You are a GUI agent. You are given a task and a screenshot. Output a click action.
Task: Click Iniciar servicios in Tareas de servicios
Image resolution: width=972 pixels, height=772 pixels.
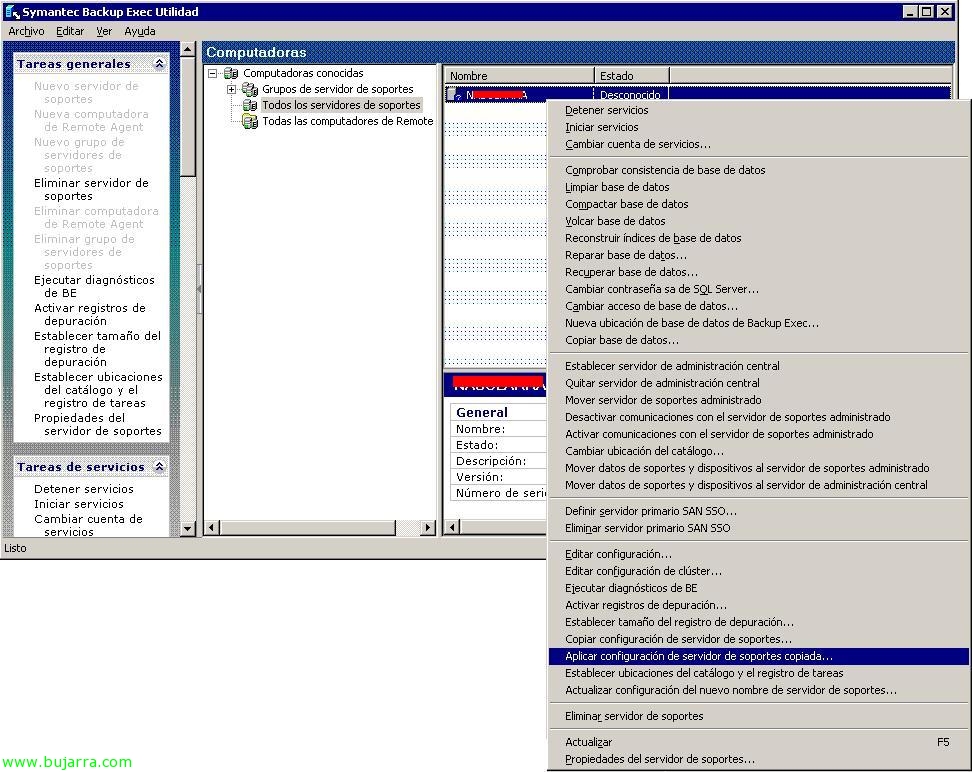(x=79, y=504)
